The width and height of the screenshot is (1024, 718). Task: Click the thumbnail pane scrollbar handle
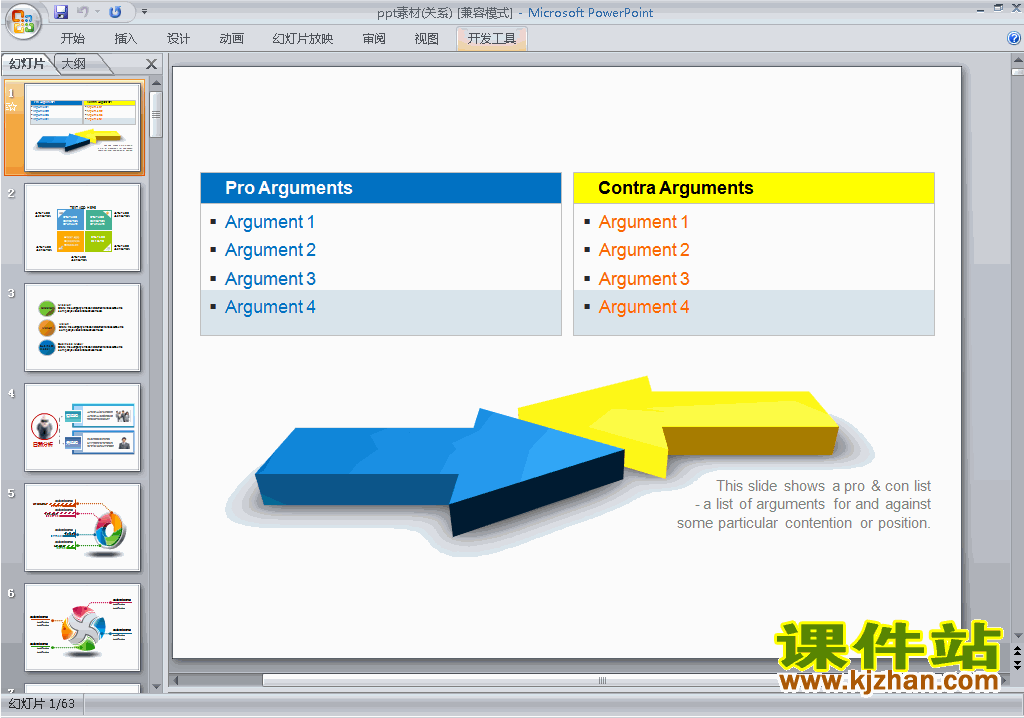pyautogui.click(x=156, y=114)
